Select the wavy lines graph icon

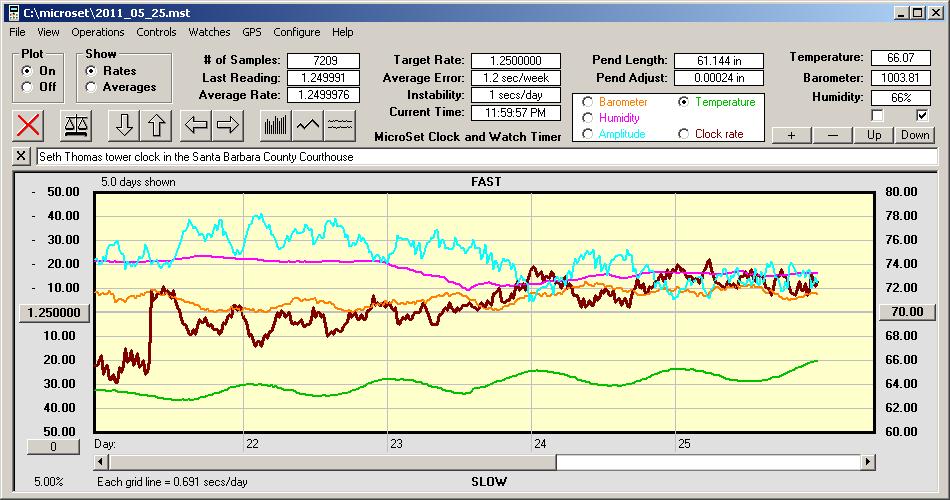pos(340,126)
